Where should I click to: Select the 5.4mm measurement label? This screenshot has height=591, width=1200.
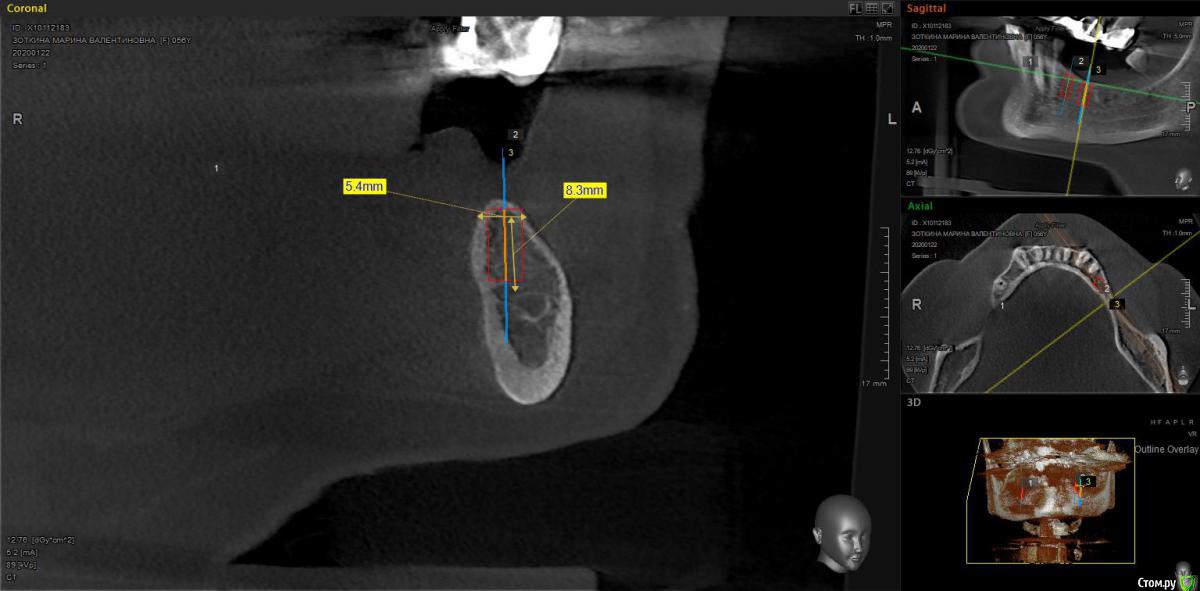[362, 187]
